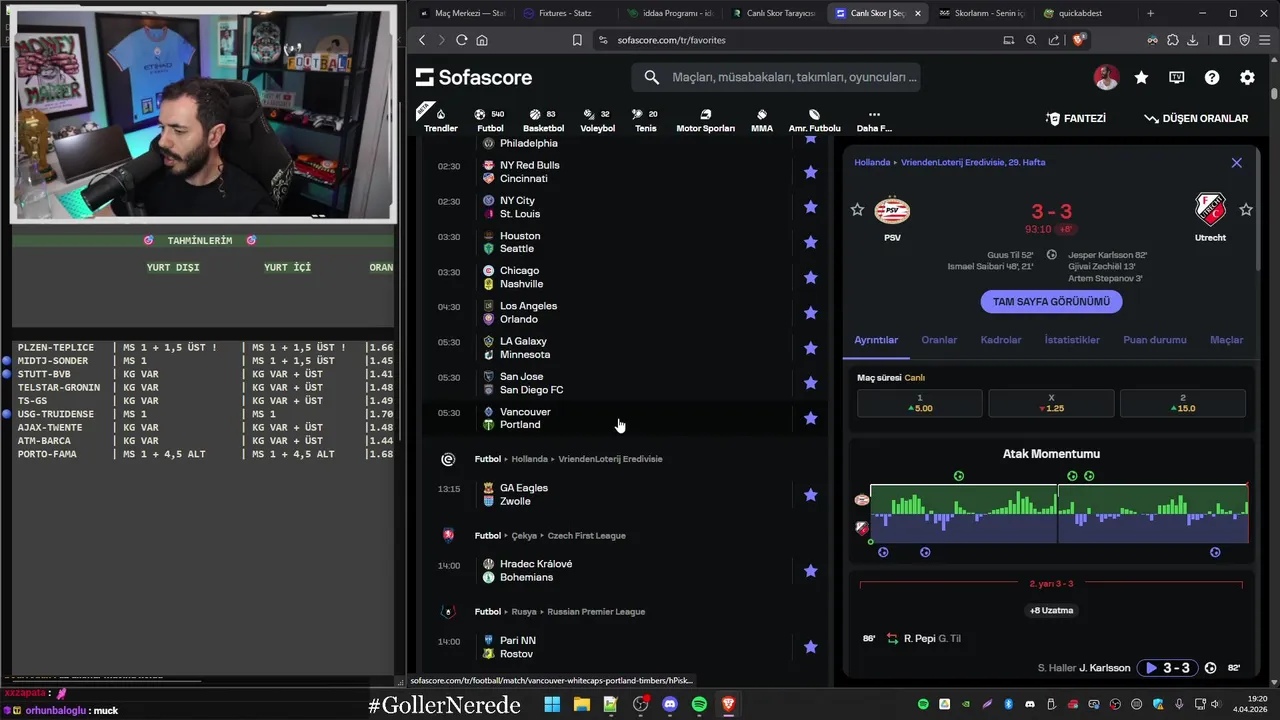Toggle favorite star for LA Galaxy vs Minnesota
The height and width of the screenshot is (720, 1280).
click(811, 348)
